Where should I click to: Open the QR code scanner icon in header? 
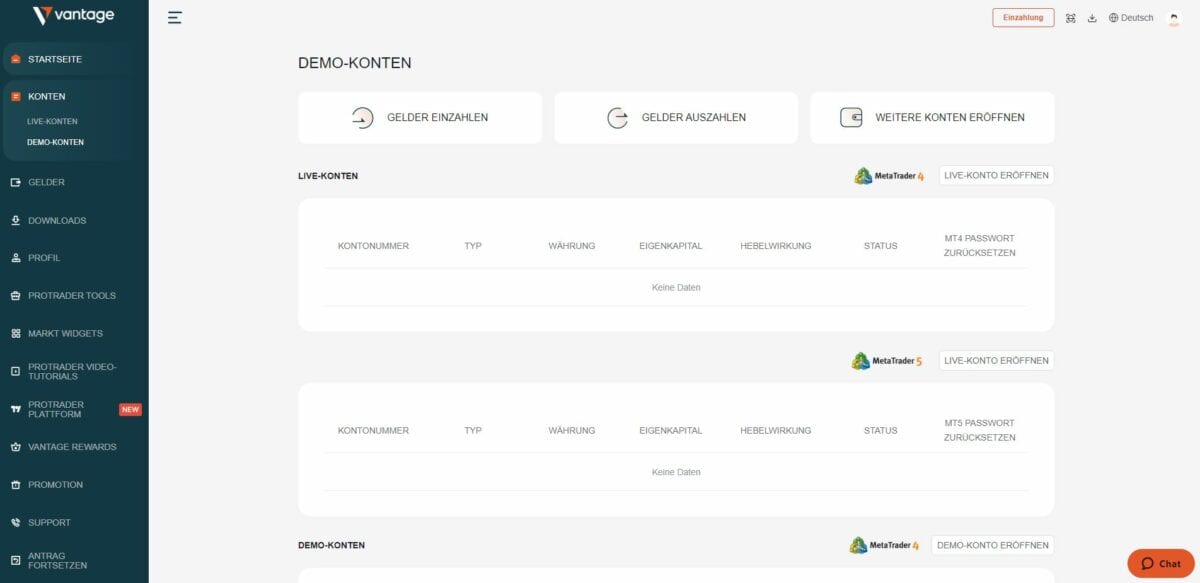pyautogui.click(x=1070, y=17)
